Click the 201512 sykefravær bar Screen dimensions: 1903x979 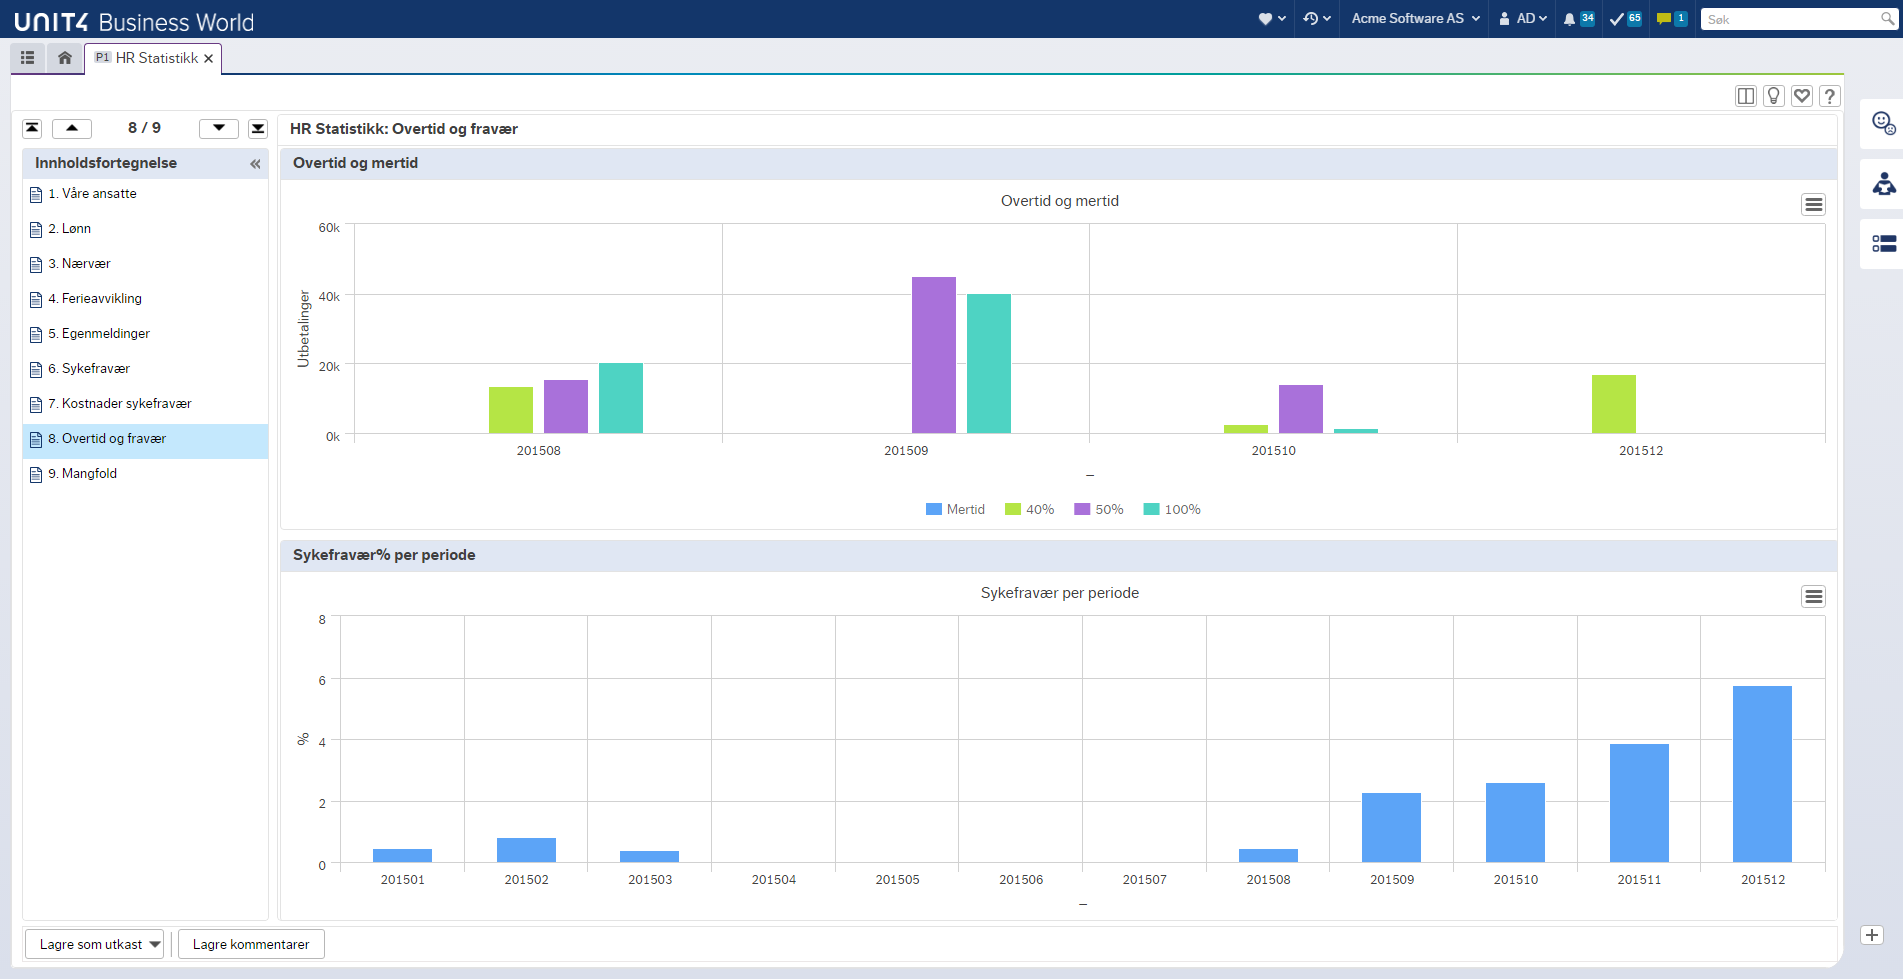pos(1762,774)
